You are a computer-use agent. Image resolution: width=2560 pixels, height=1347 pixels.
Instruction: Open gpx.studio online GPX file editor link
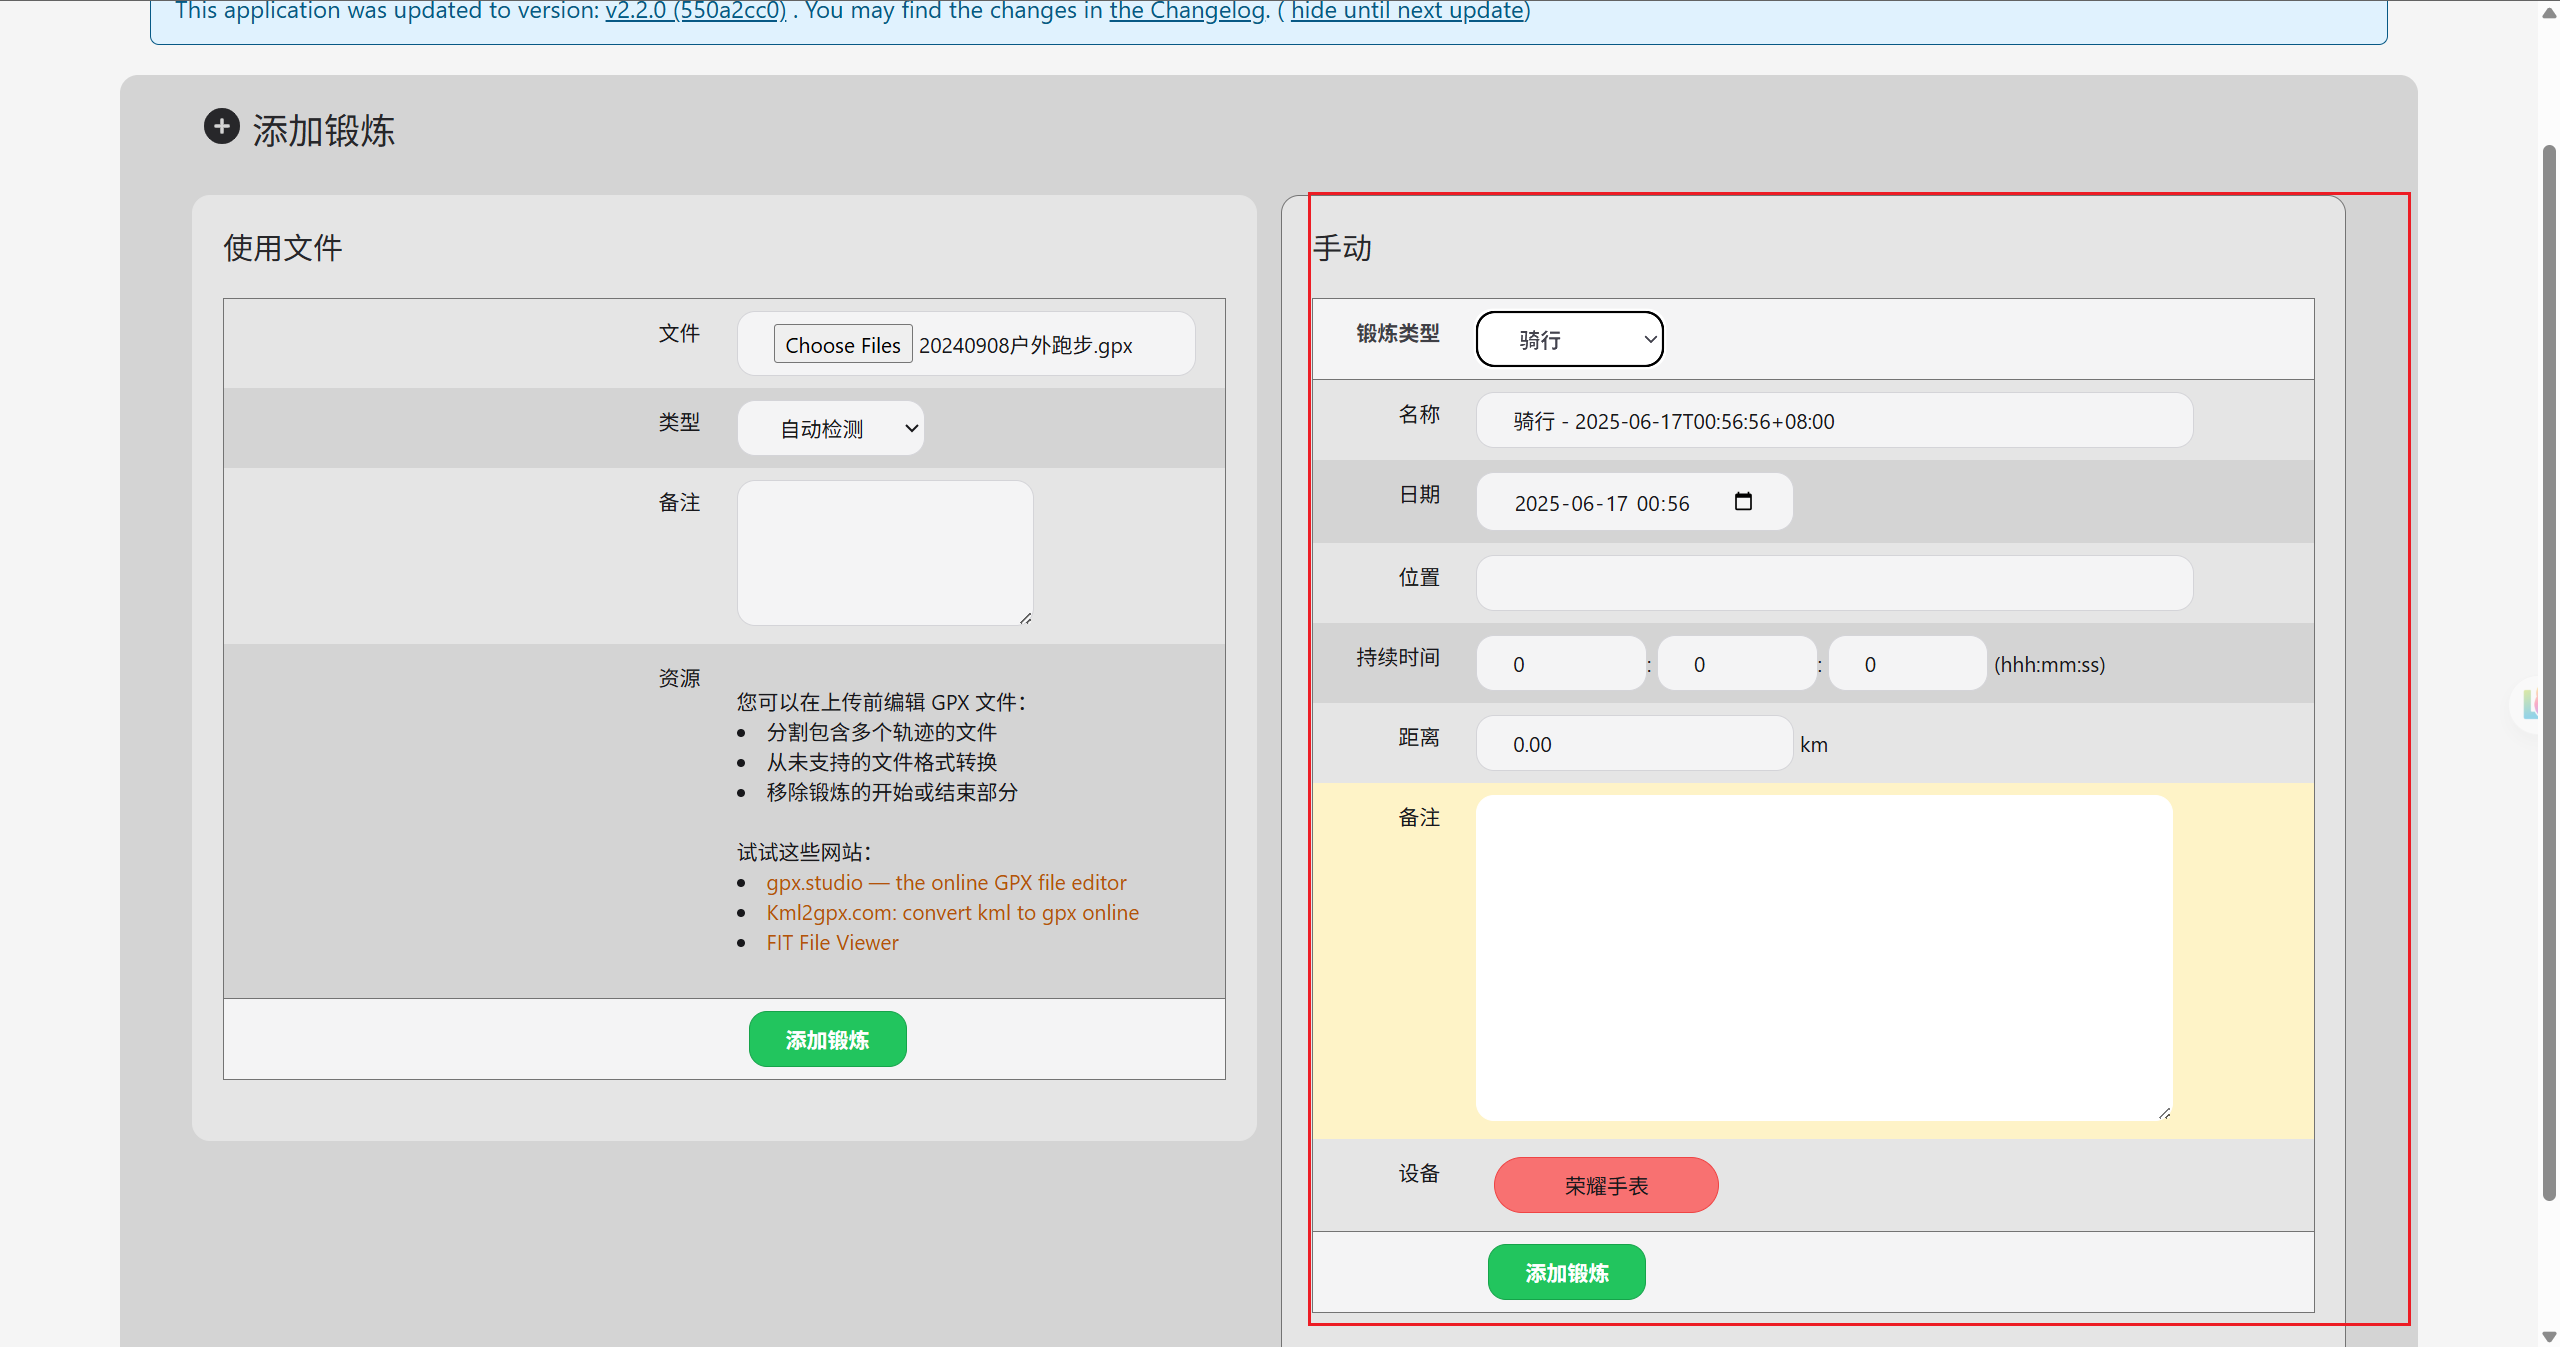point(946,883)
